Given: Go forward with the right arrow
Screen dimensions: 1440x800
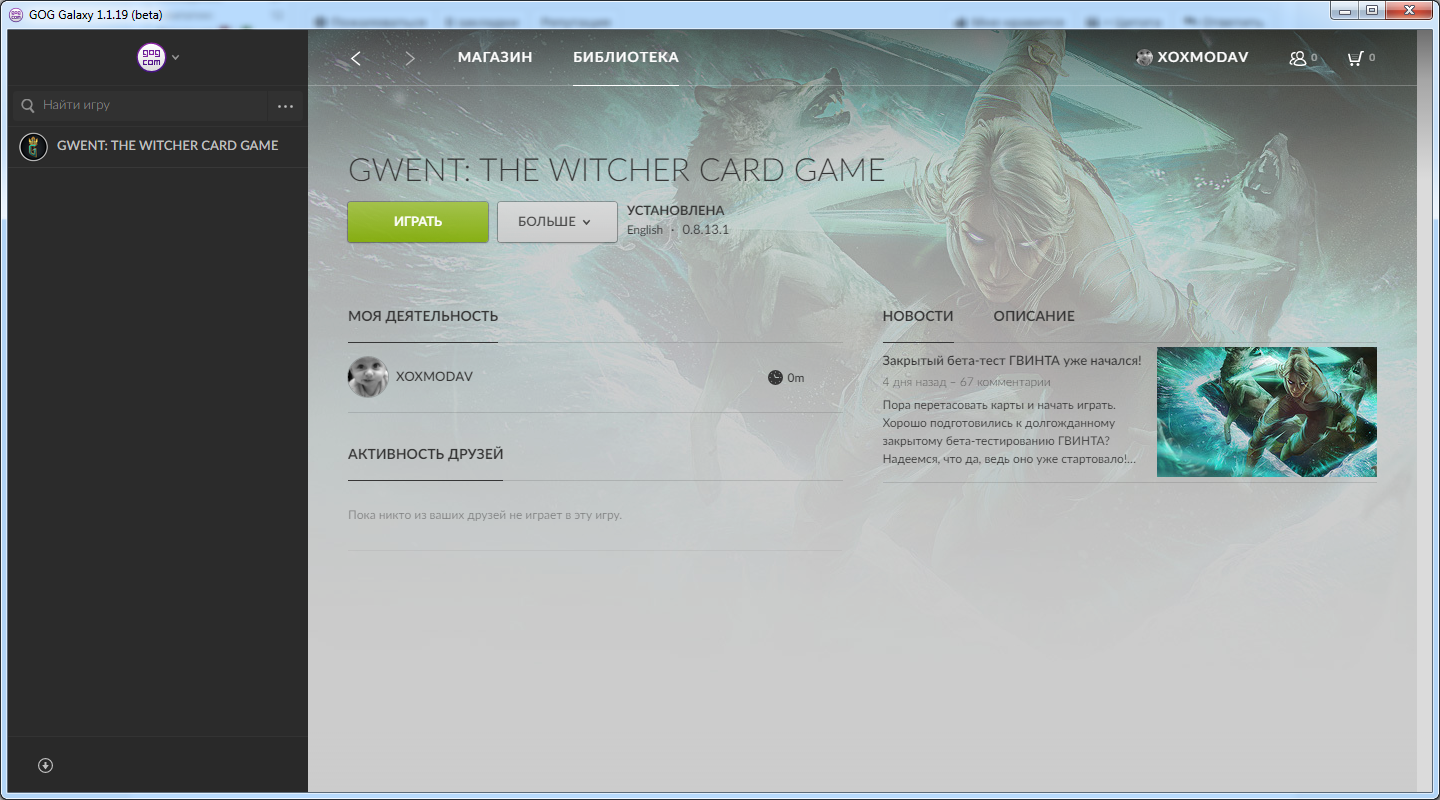Looking at the screenshot, I should 410,58.
